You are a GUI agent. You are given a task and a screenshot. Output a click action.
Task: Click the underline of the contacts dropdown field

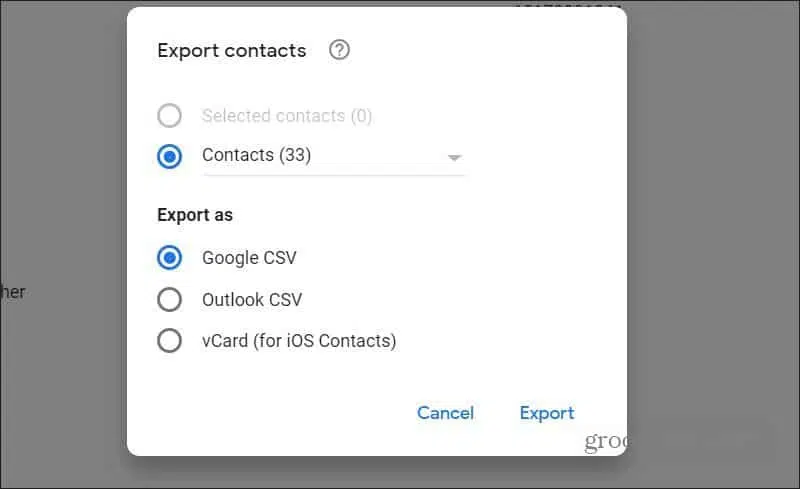333,176
